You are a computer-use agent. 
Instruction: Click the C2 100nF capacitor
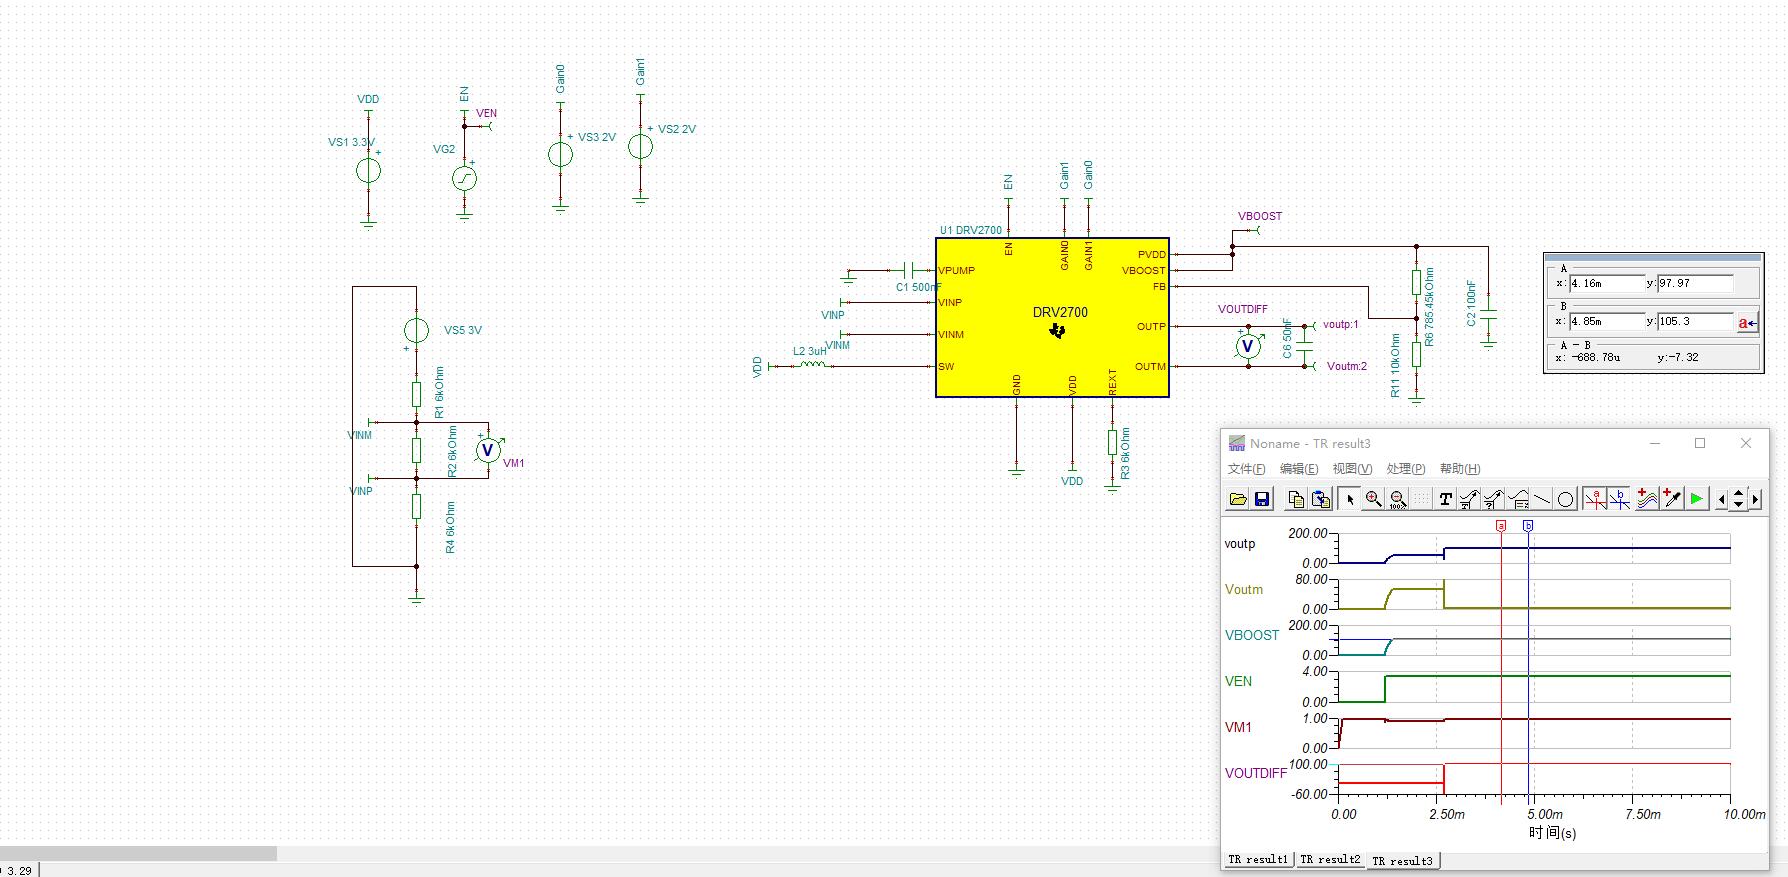(1488, 314)
